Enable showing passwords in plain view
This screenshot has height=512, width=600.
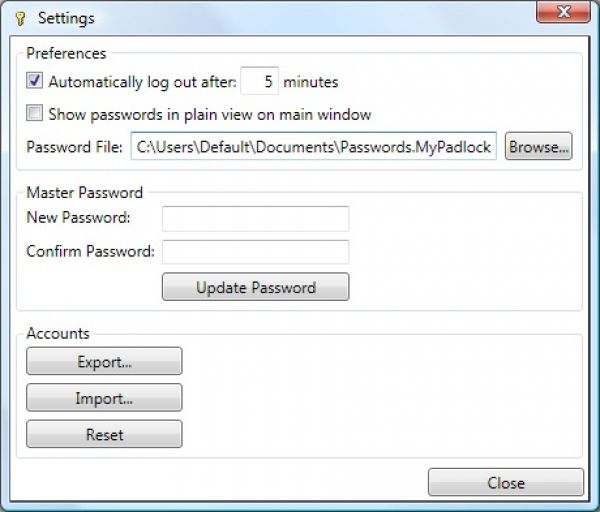click(35, 114)
